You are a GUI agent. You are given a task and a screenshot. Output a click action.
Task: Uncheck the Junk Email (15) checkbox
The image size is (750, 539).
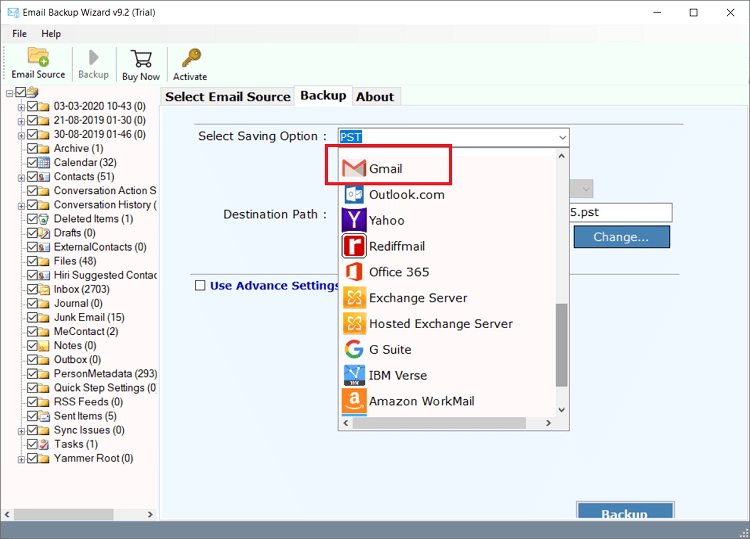coord(32,318)
